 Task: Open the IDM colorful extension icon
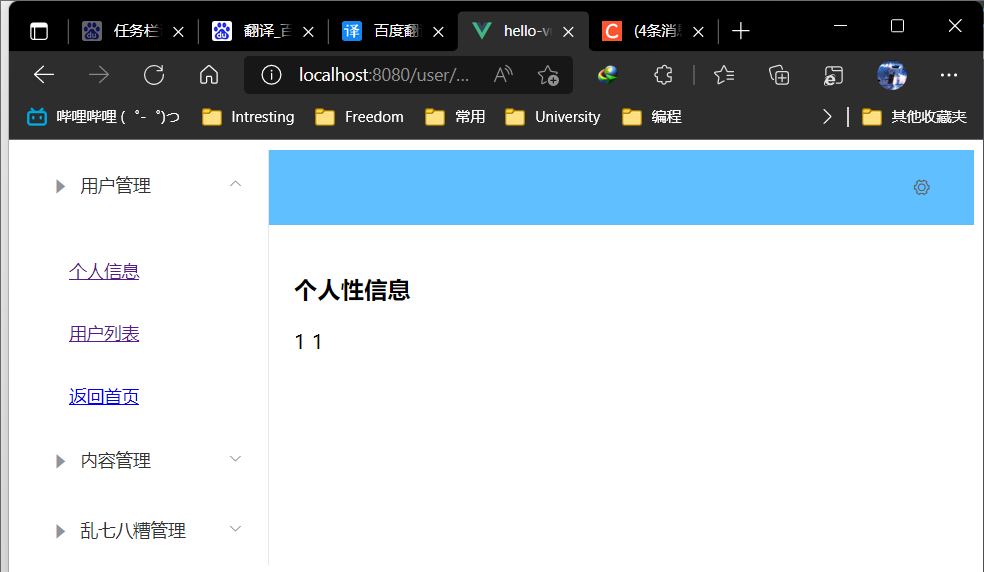607,75
